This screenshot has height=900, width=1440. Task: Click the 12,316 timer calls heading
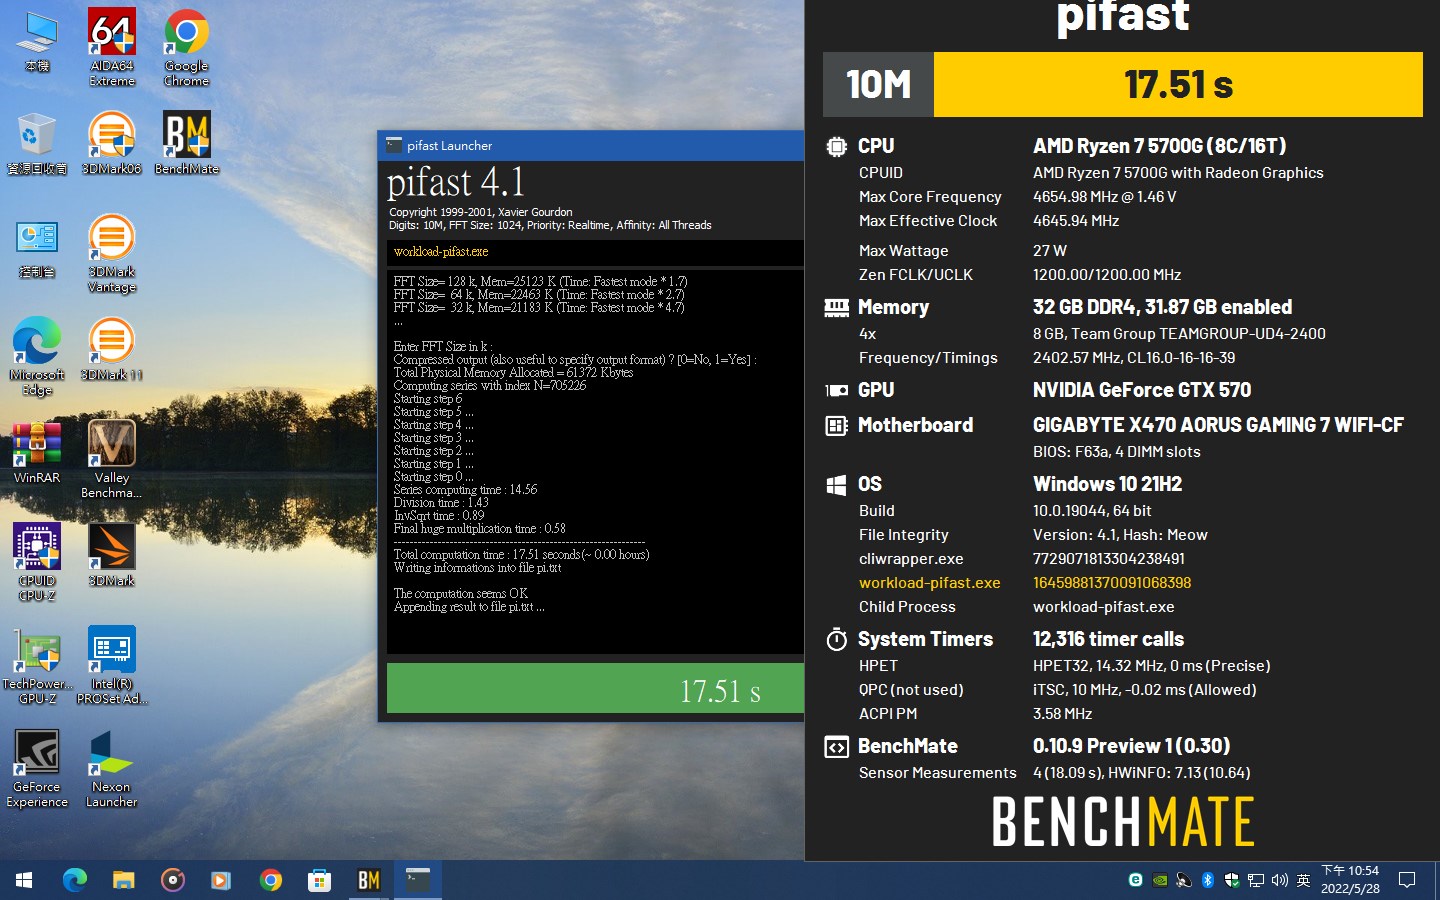point(1108,639)
